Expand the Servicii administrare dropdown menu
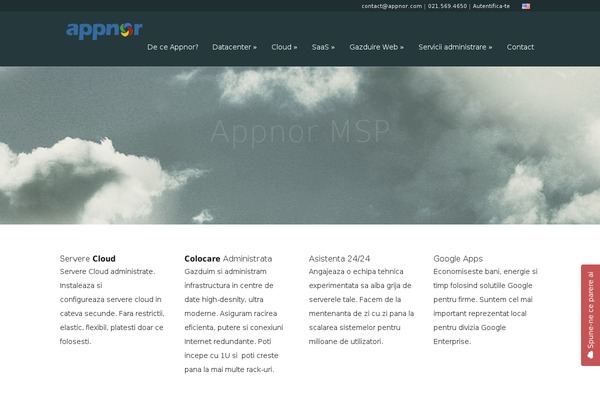 [x=455, y=47]
